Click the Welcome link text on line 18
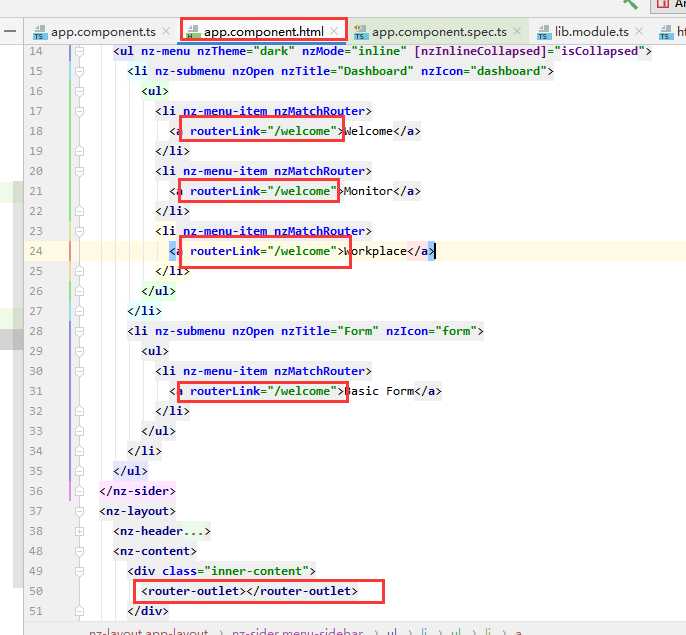The image size is (686, 635). tap(368, 131)
